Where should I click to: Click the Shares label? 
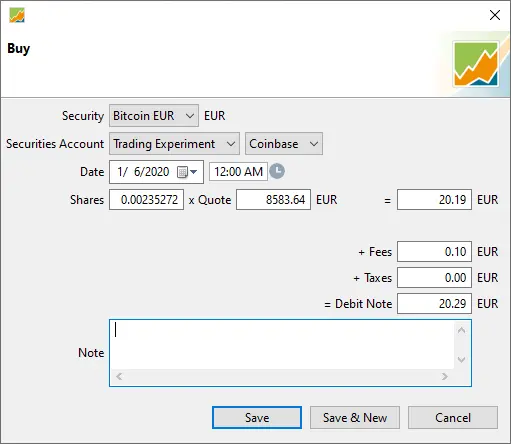click(x=87, y=200)
